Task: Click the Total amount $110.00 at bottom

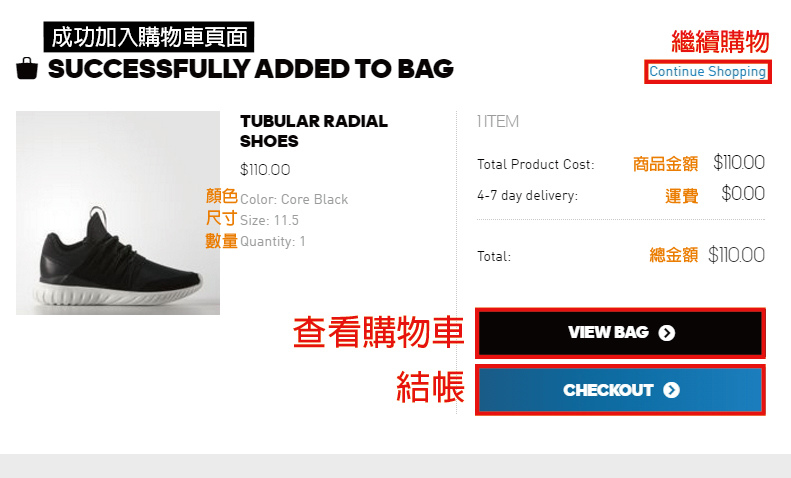Action: pos(736,255)
